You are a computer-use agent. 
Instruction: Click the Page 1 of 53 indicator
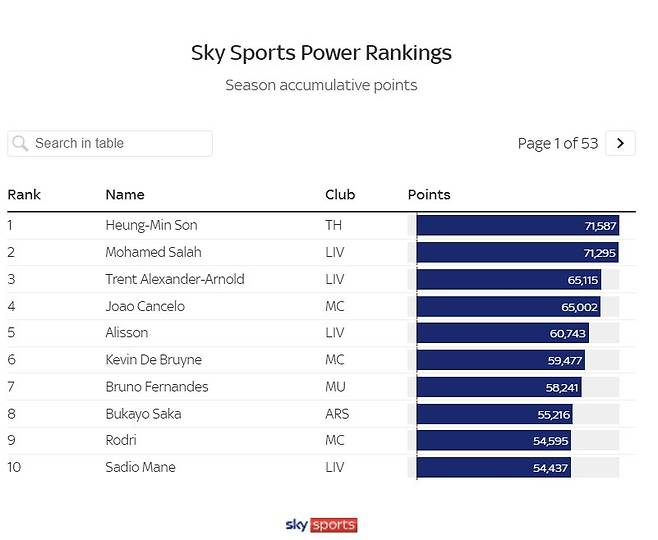pos(557,143)
